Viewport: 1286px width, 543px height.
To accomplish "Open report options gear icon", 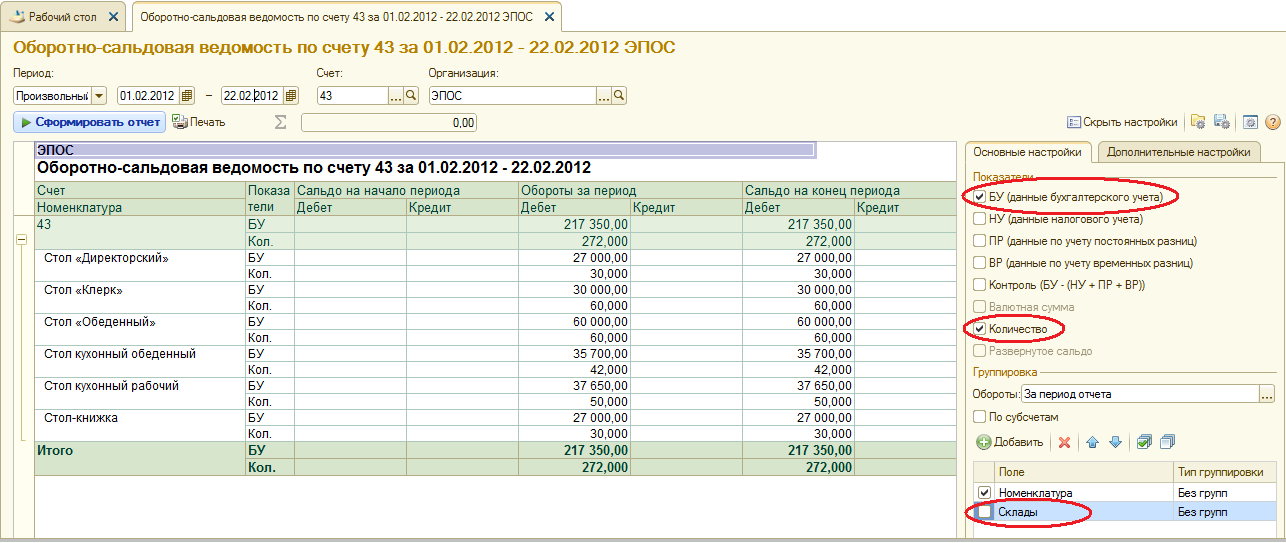I will [x=1250, y=122].
